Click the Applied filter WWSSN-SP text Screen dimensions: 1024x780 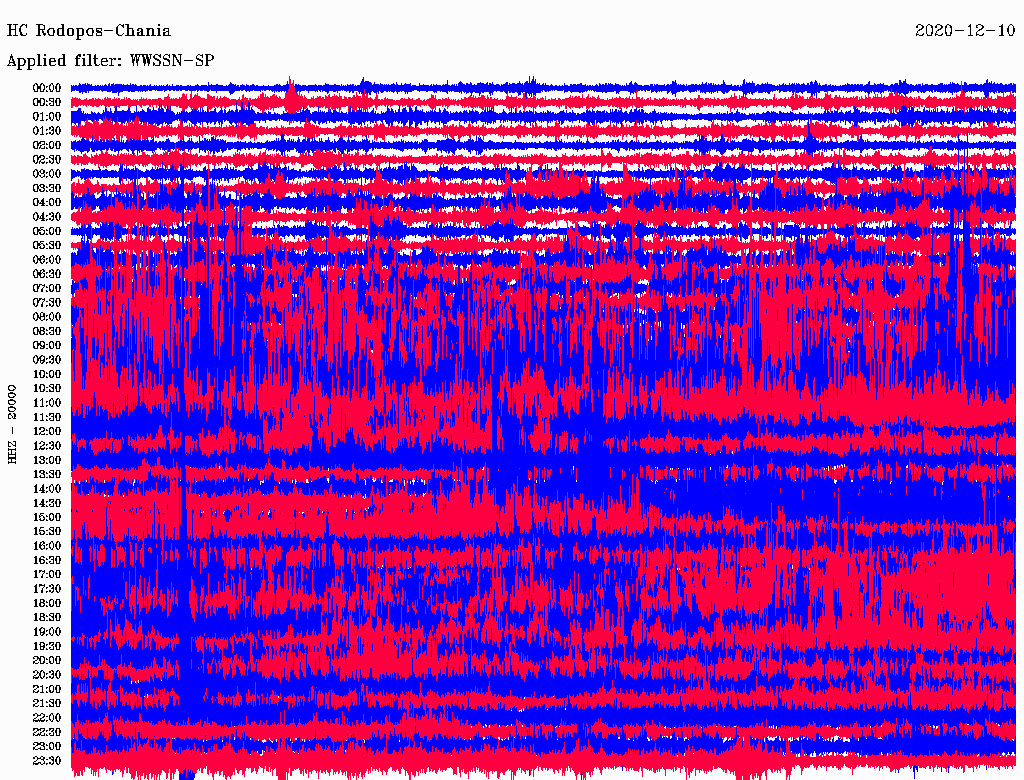(x=110, y=61)
